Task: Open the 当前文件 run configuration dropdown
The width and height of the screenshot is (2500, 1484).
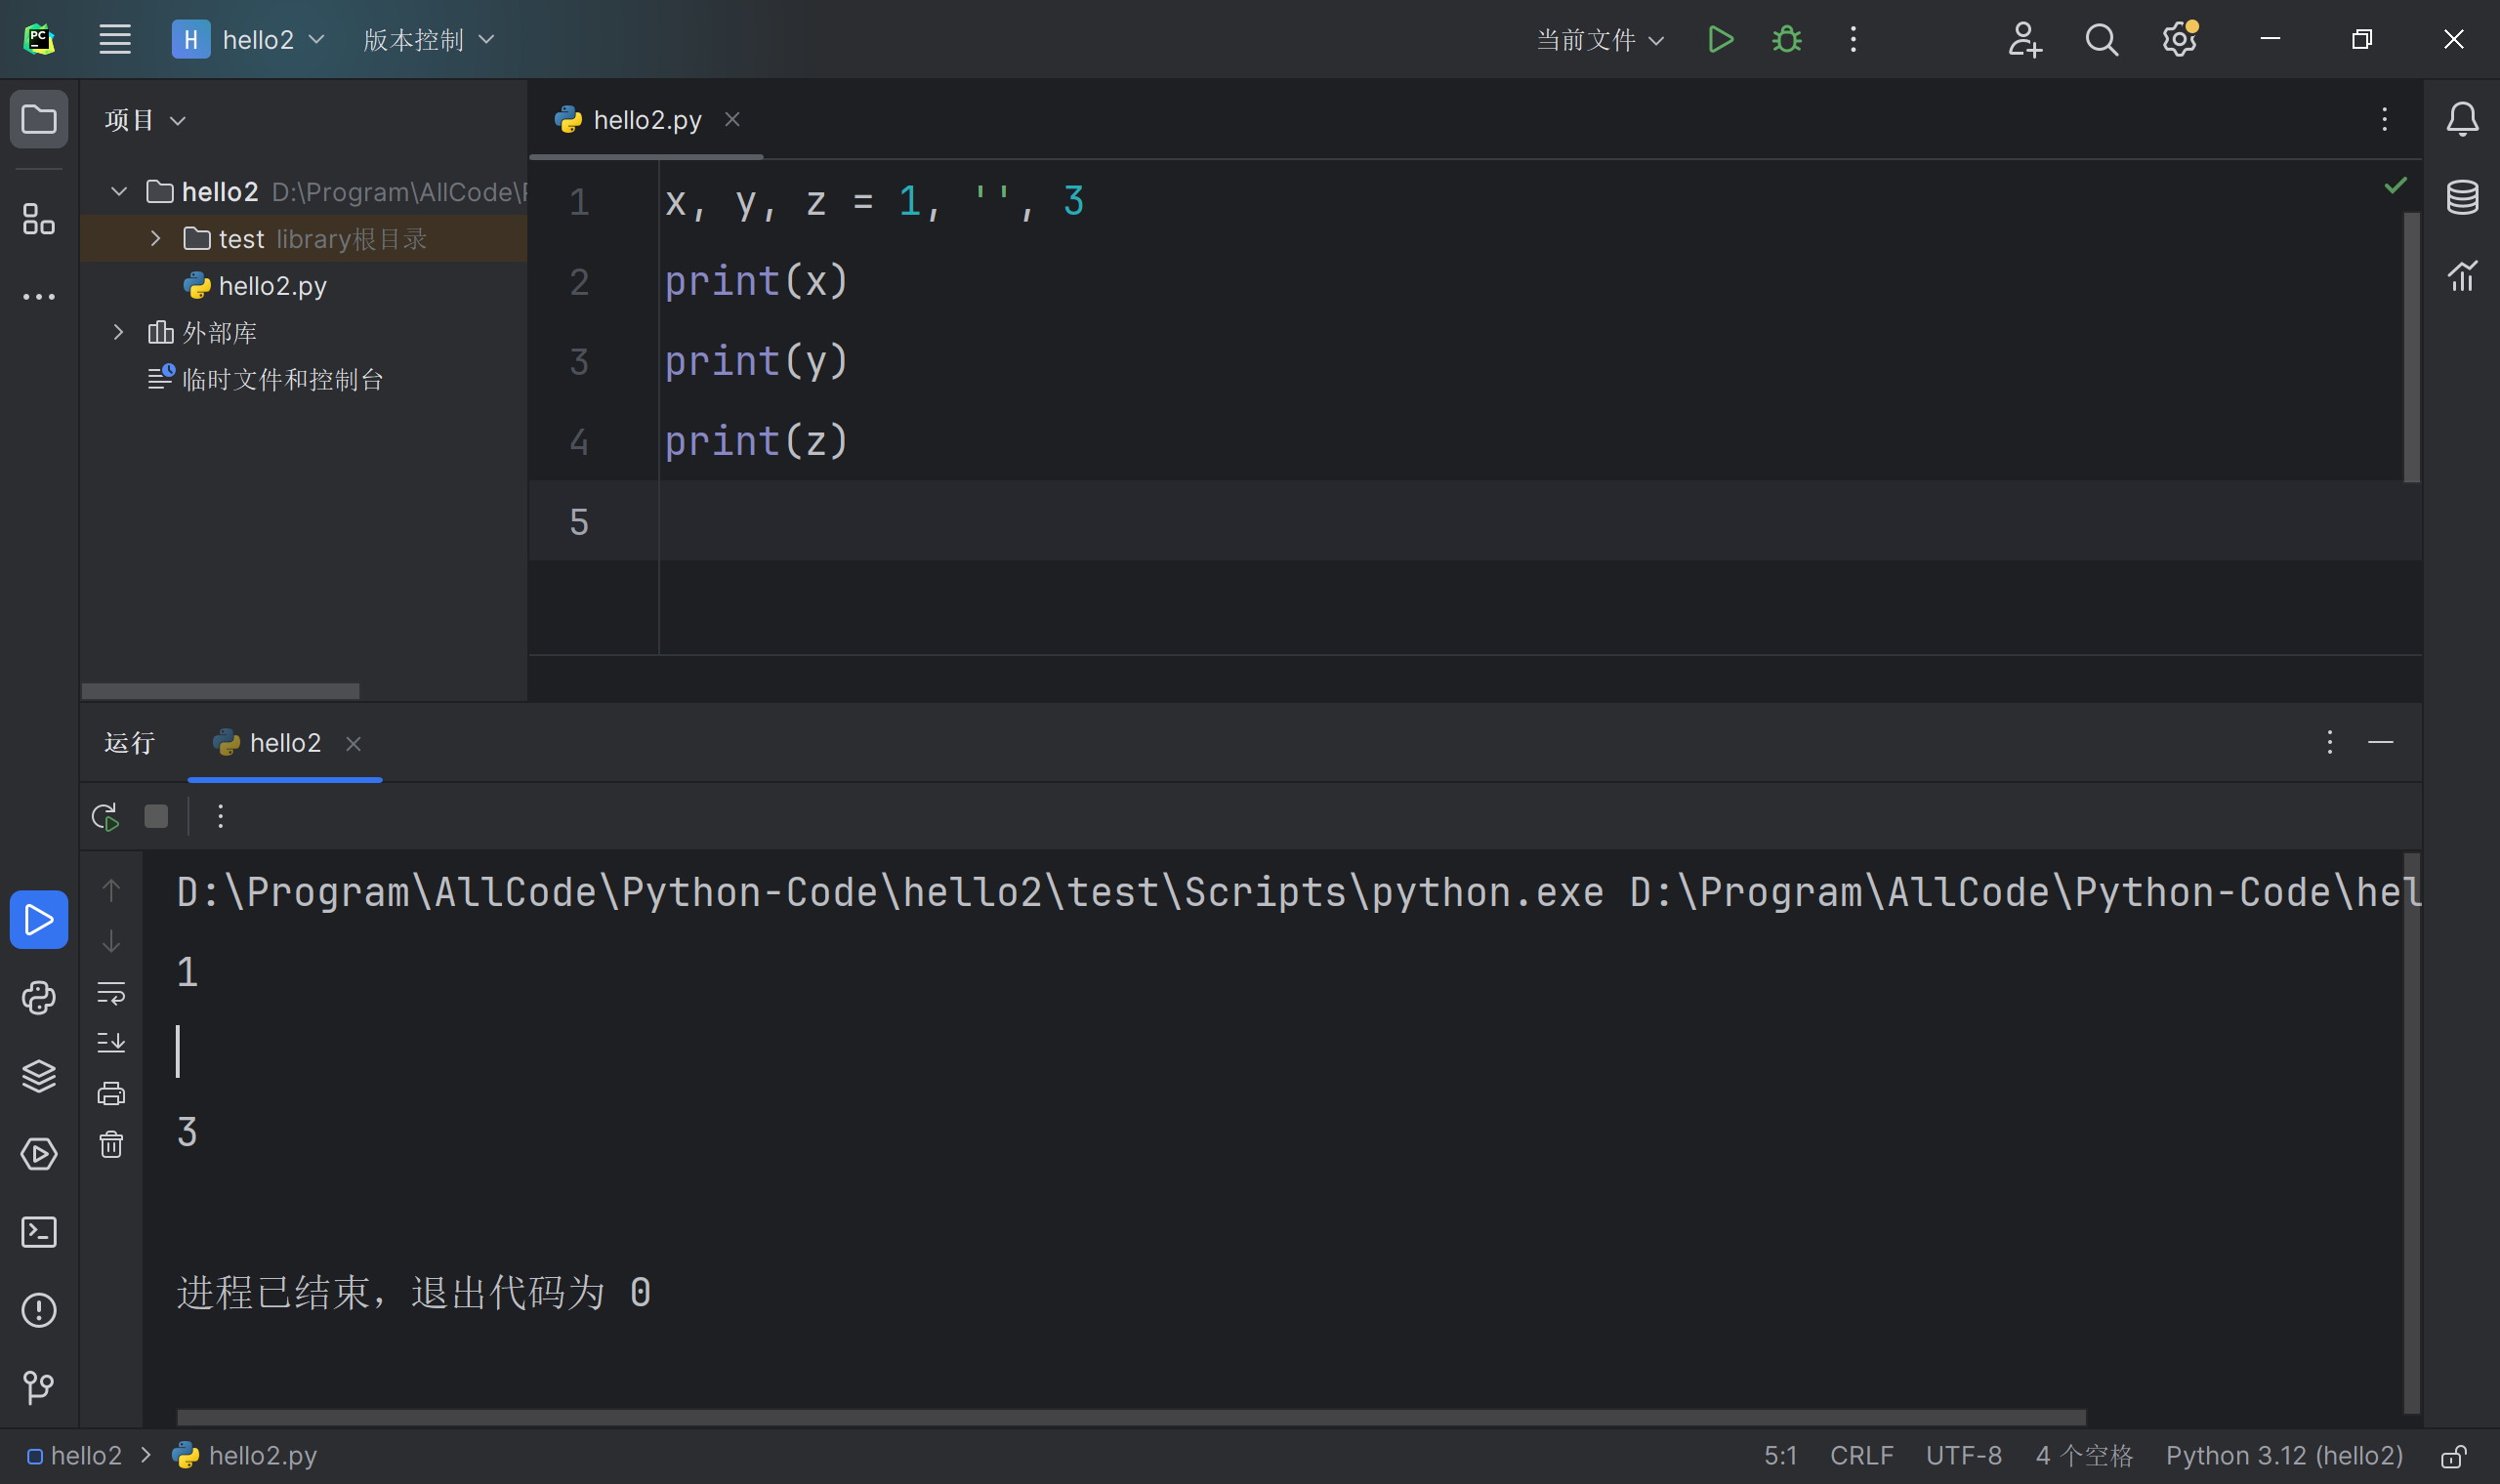Action: point(1599,40)
